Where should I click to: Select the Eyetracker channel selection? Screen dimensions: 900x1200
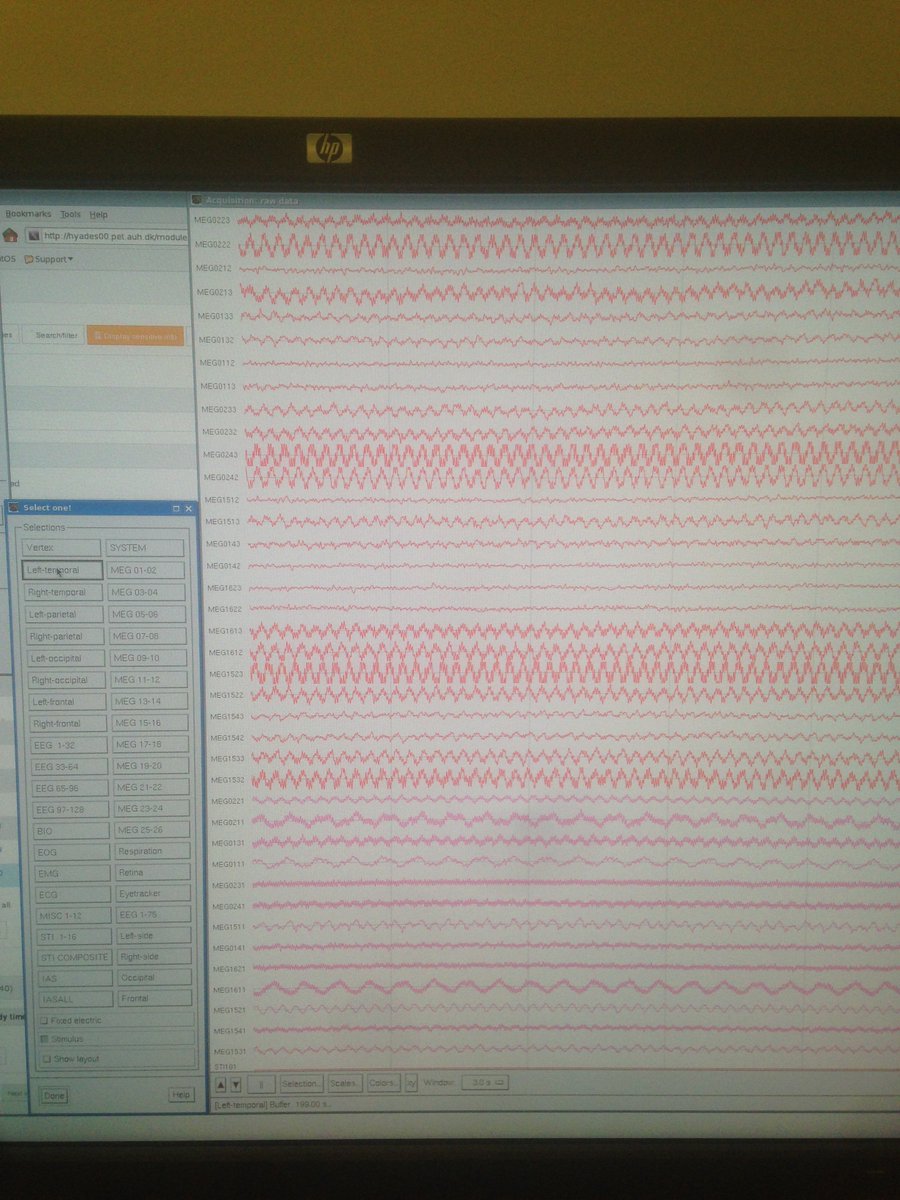pyautogui.click(x=154, y=893)
